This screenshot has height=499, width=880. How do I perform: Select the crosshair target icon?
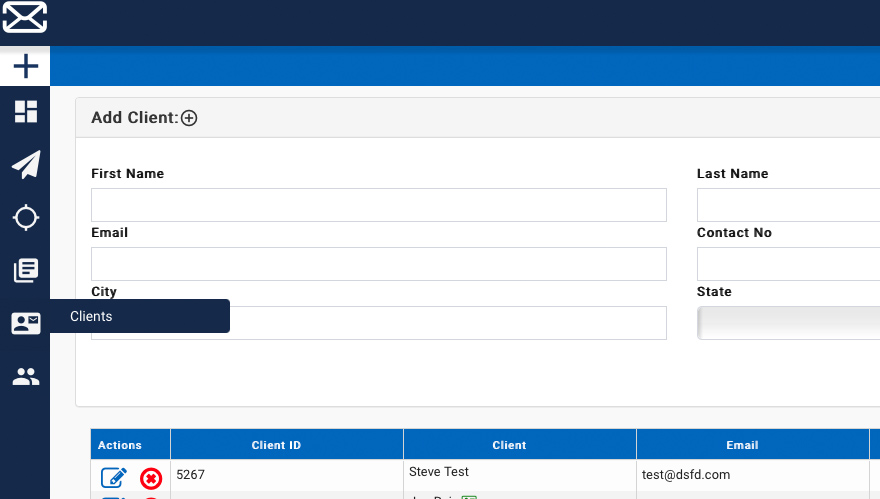[x=26, y=218]
